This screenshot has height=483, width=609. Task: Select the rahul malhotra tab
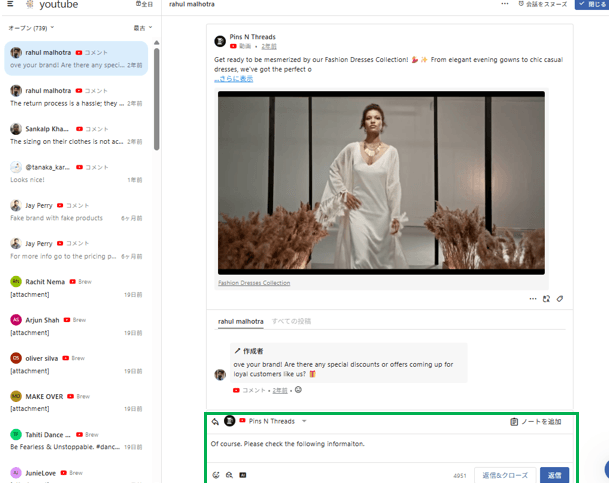click(x=241, y=321)
